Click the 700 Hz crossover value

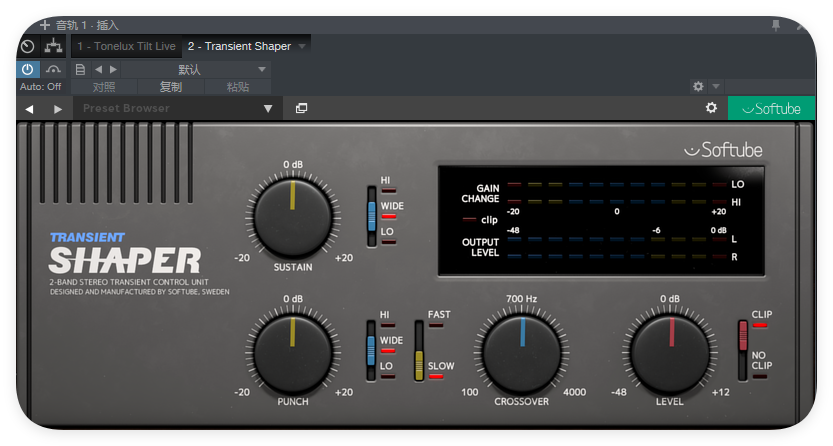pyautogui.click(x=521, y=299)
